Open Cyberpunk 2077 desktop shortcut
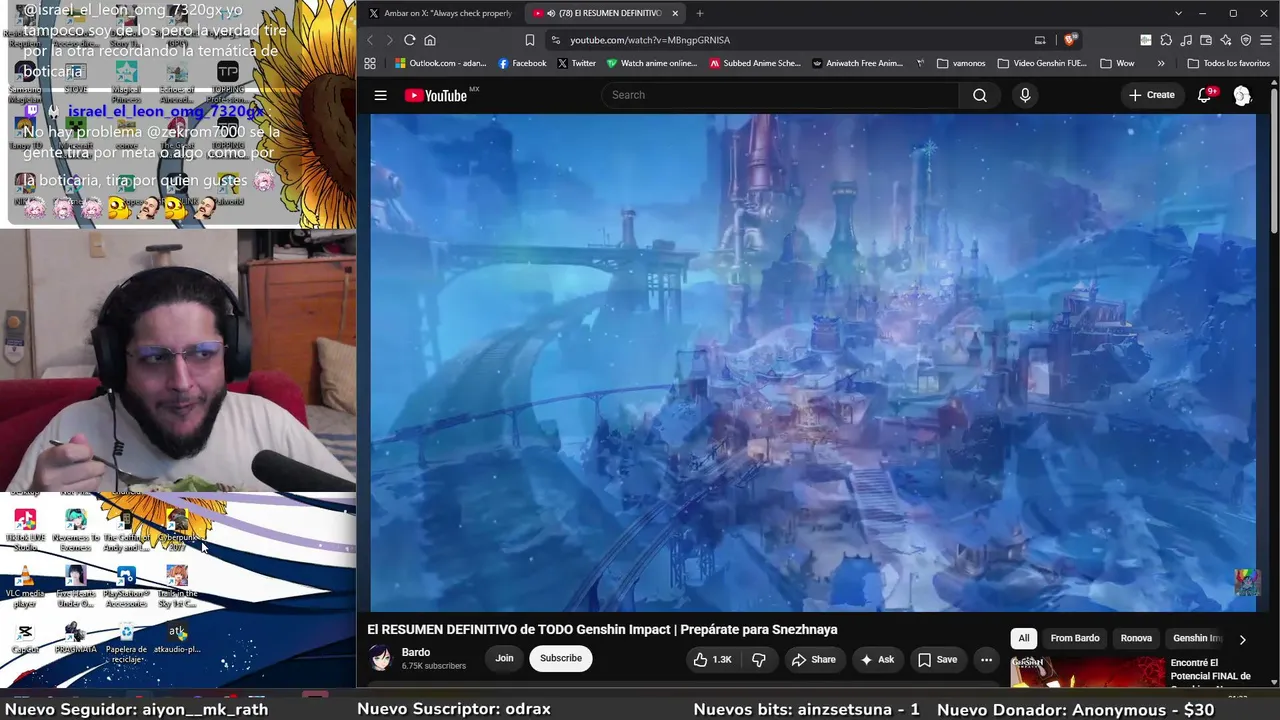This screenshot has height=720, width=1280. [177, 530]
